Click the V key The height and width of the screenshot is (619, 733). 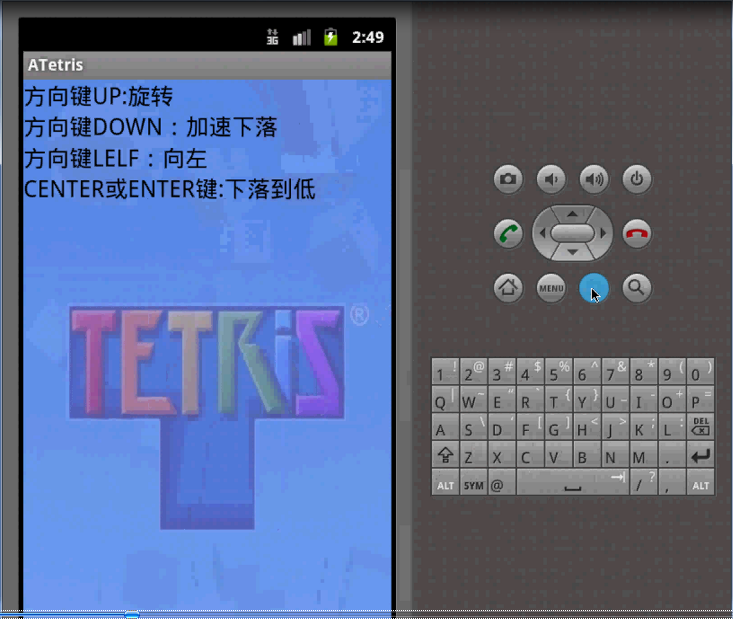tap(559, 454)
